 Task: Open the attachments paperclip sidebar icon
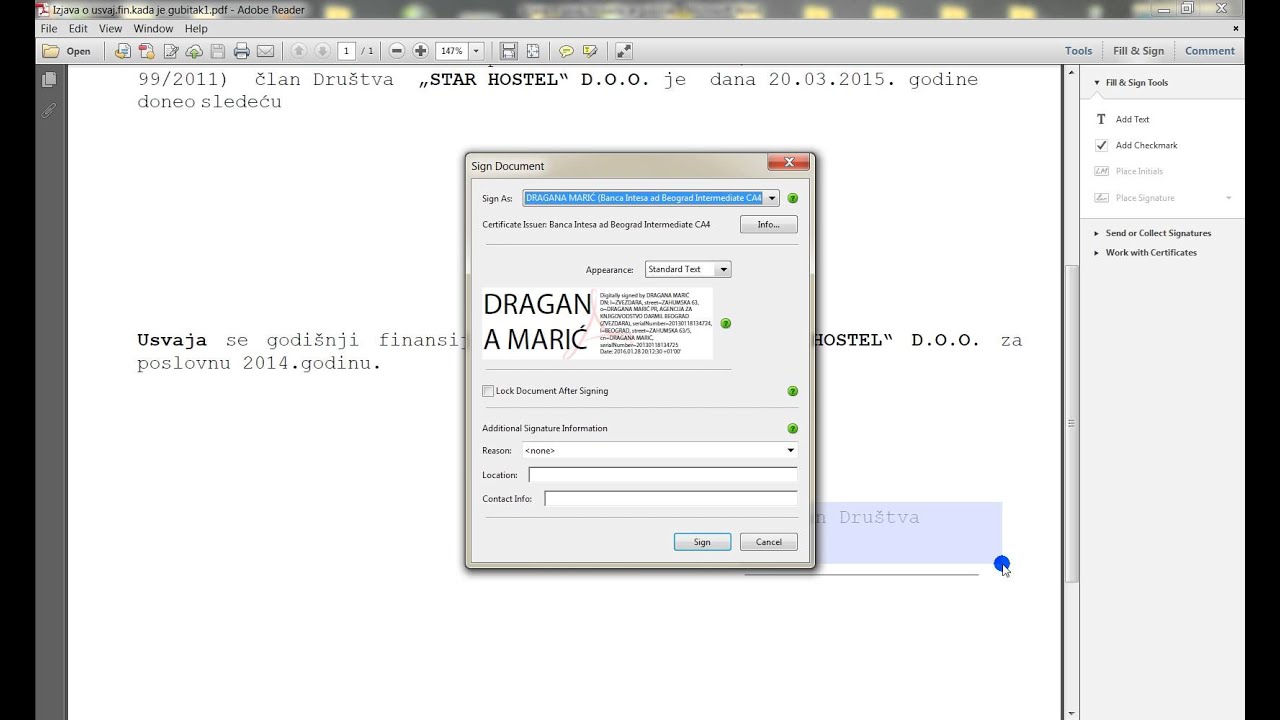click(x=49, y=110)
